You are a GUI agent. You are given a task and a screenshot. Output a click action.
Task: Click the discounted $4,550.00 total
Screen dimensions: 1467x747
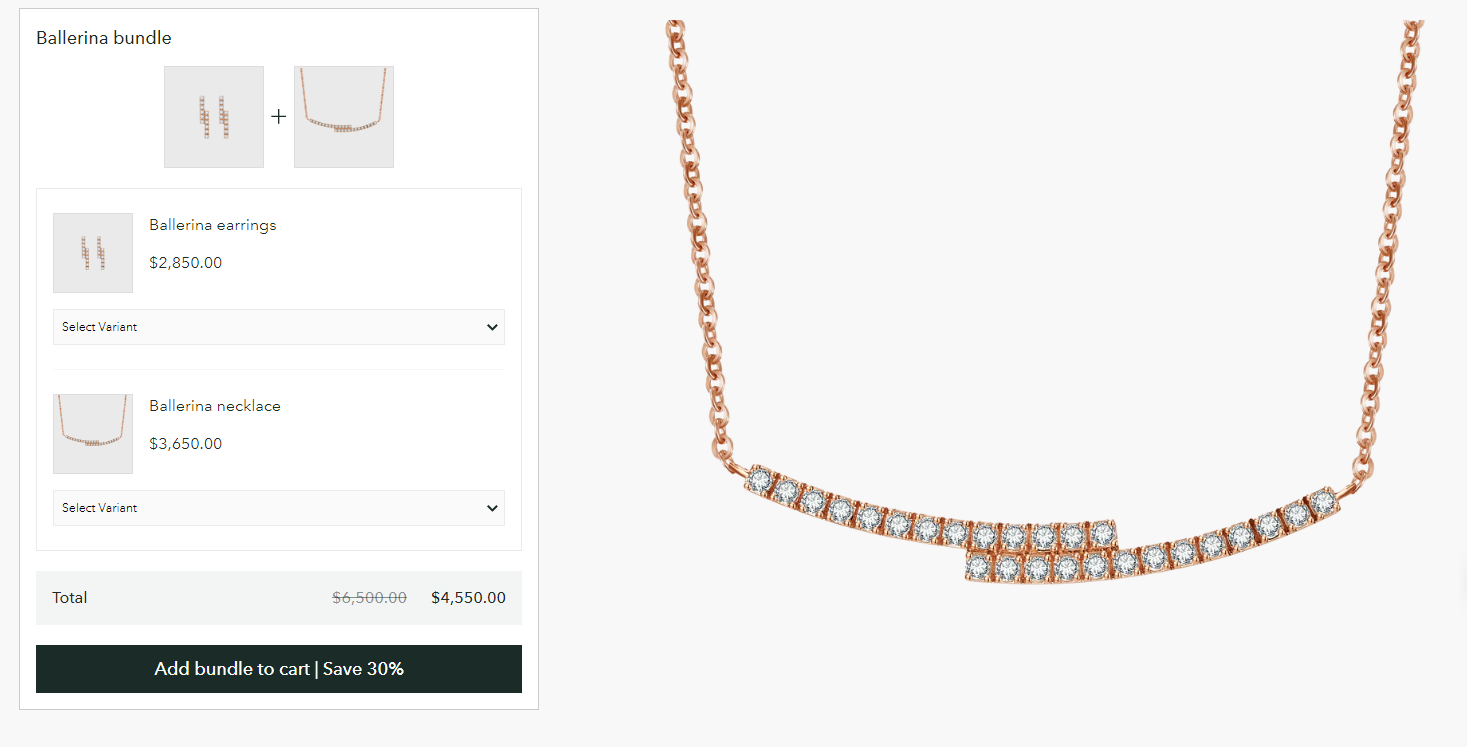(x=468, y=598)
